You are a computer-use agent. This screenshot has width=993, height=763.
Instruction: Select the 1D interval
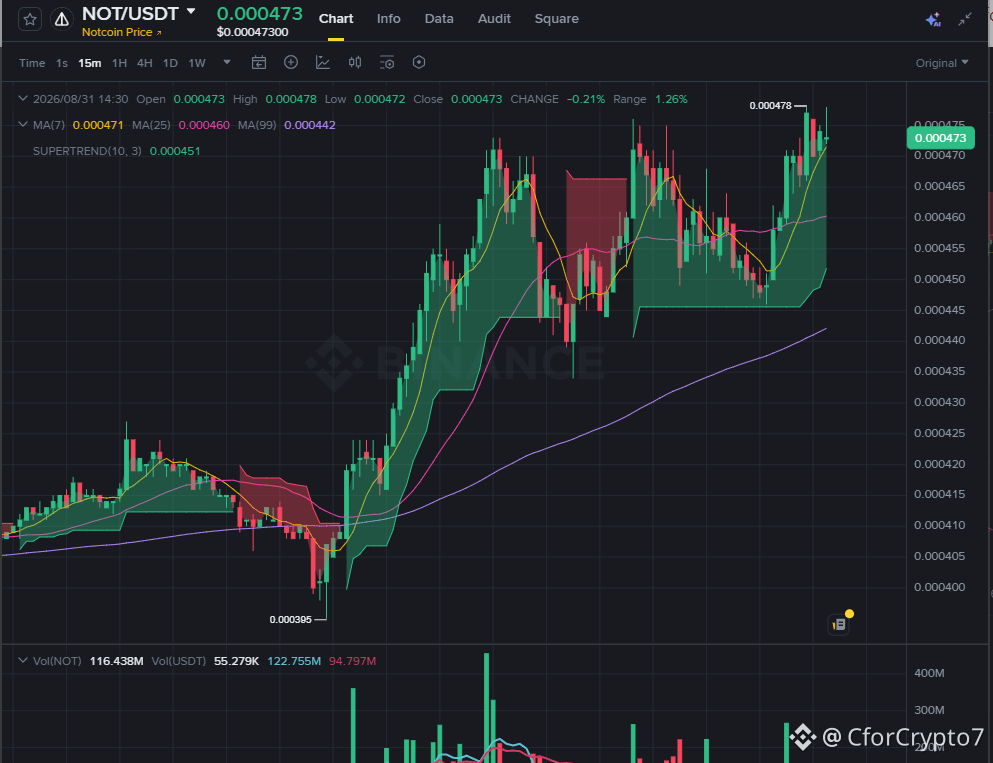[170, 63]
